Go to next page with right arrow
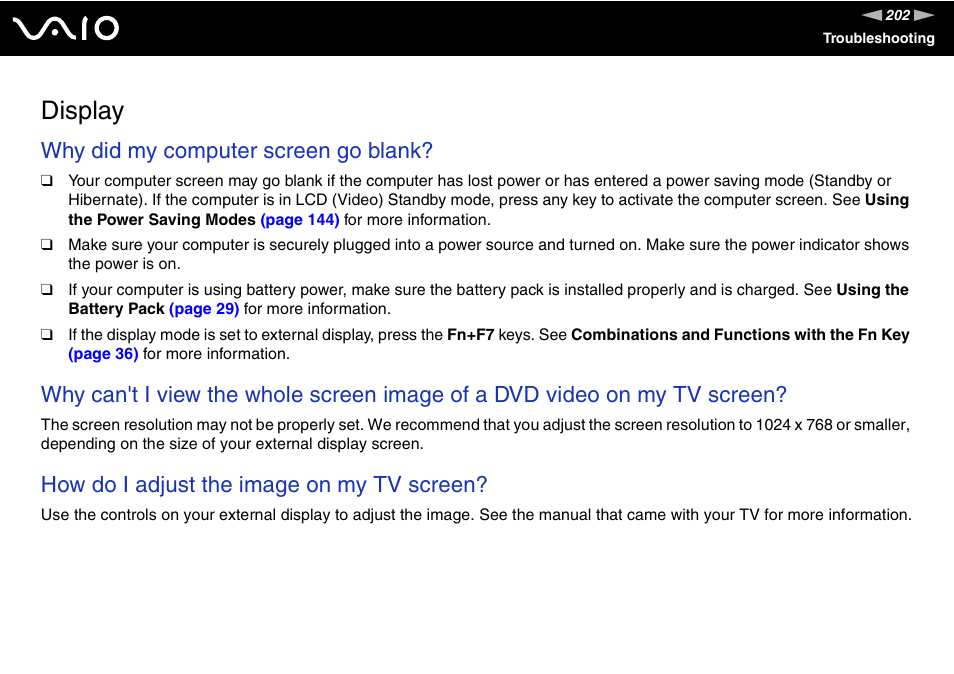The width and height of the screenshot is (954, 674). (924, 15)
